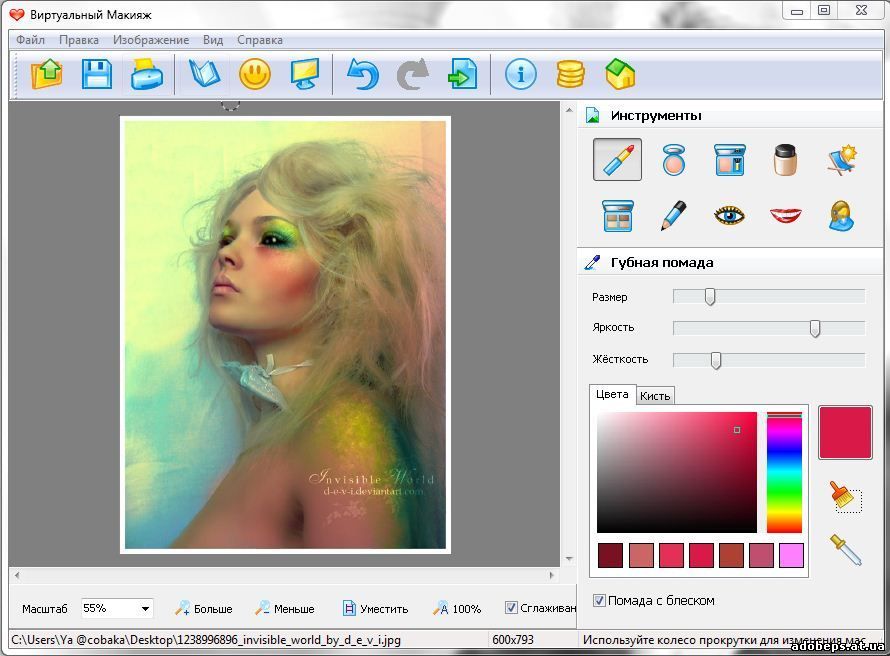The height and width of the screenshot is (656, 890).
Task: Open the blue book icon in toolbar
Action: point(204,74)
